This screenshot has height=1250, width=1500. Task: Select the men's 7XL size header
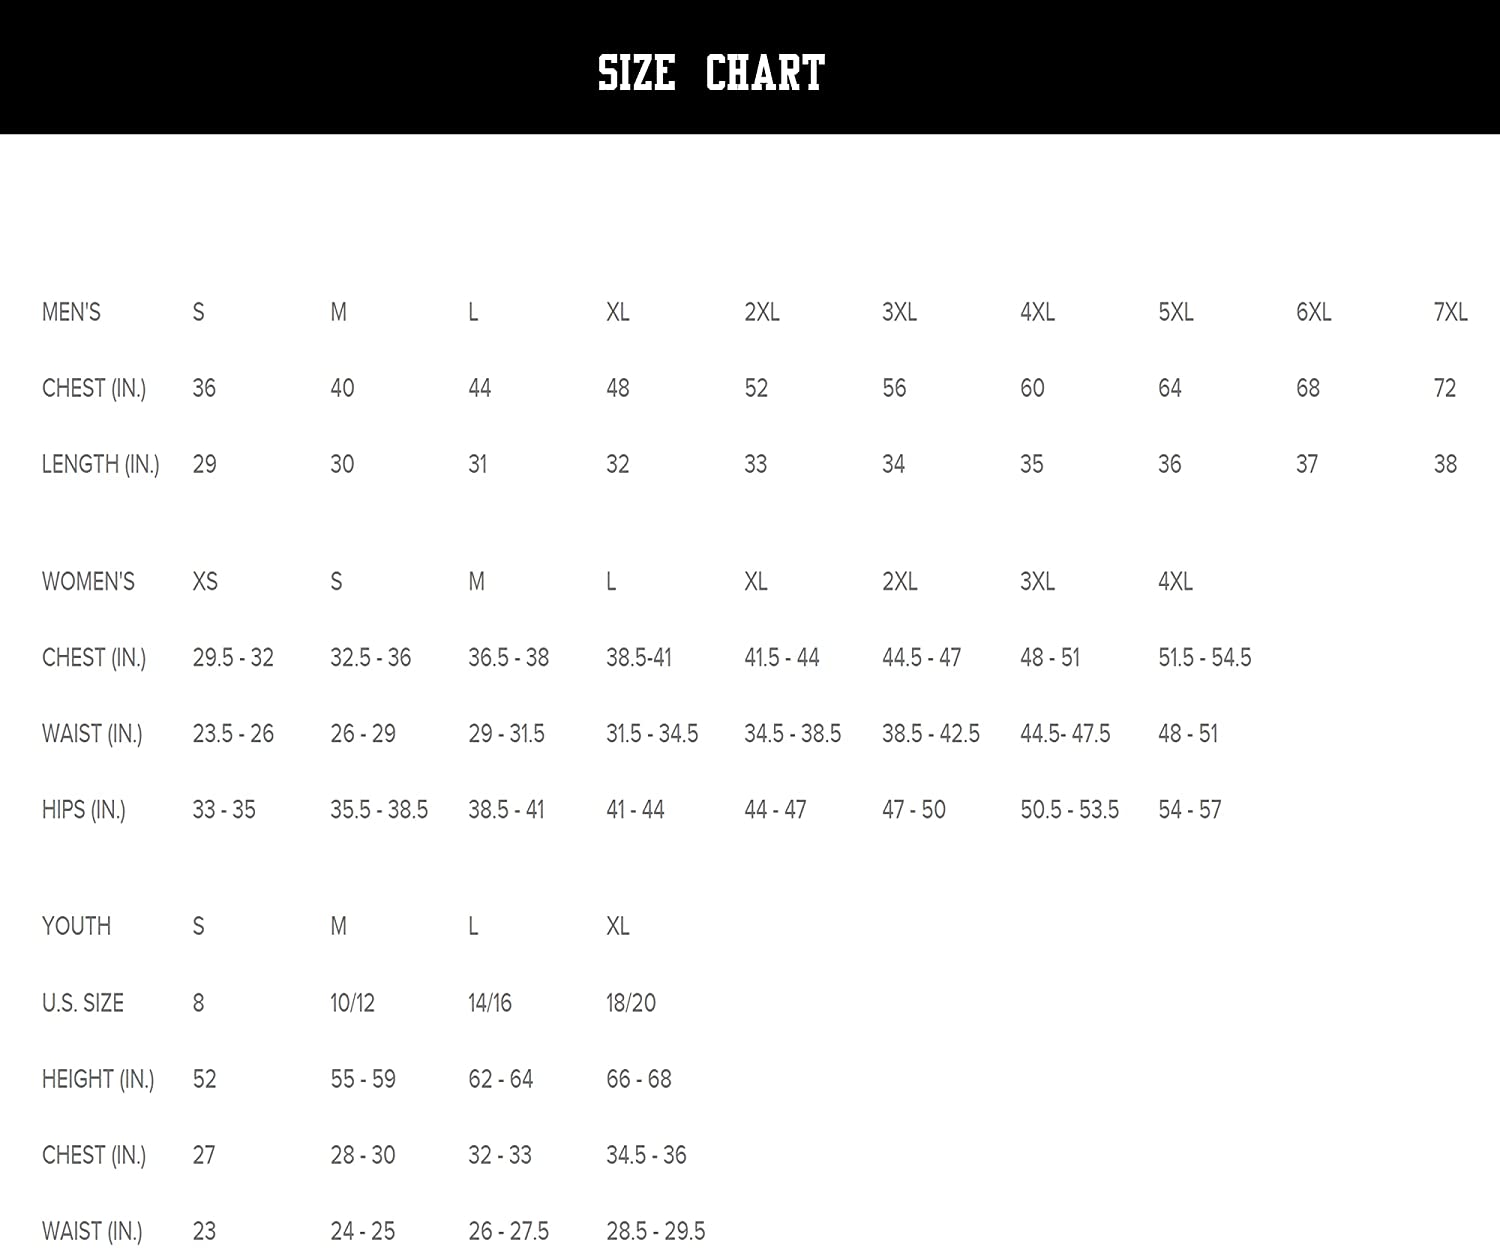[x=1450, y=312]
